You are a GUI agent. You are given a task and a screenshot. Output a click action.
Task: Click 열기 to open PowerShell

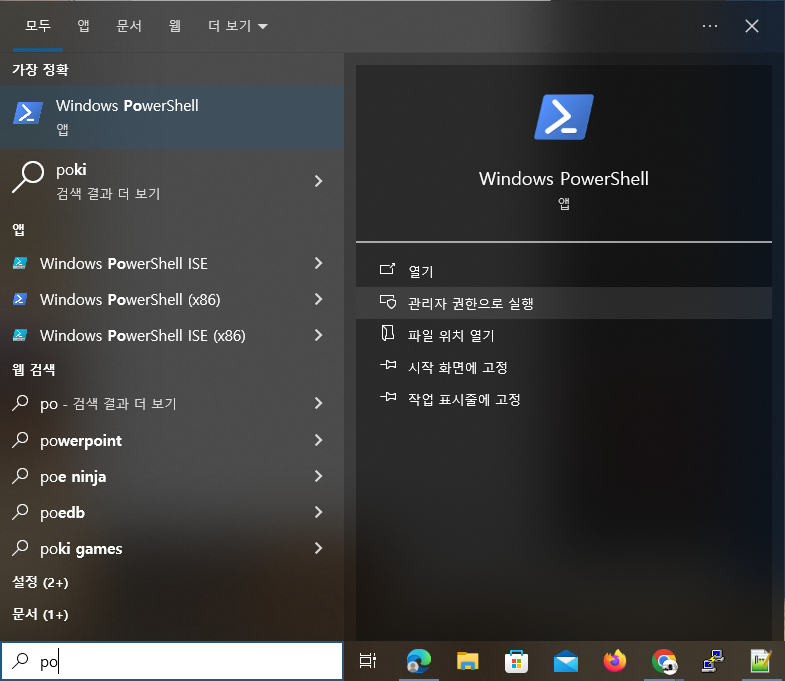(x=564, y=271)
